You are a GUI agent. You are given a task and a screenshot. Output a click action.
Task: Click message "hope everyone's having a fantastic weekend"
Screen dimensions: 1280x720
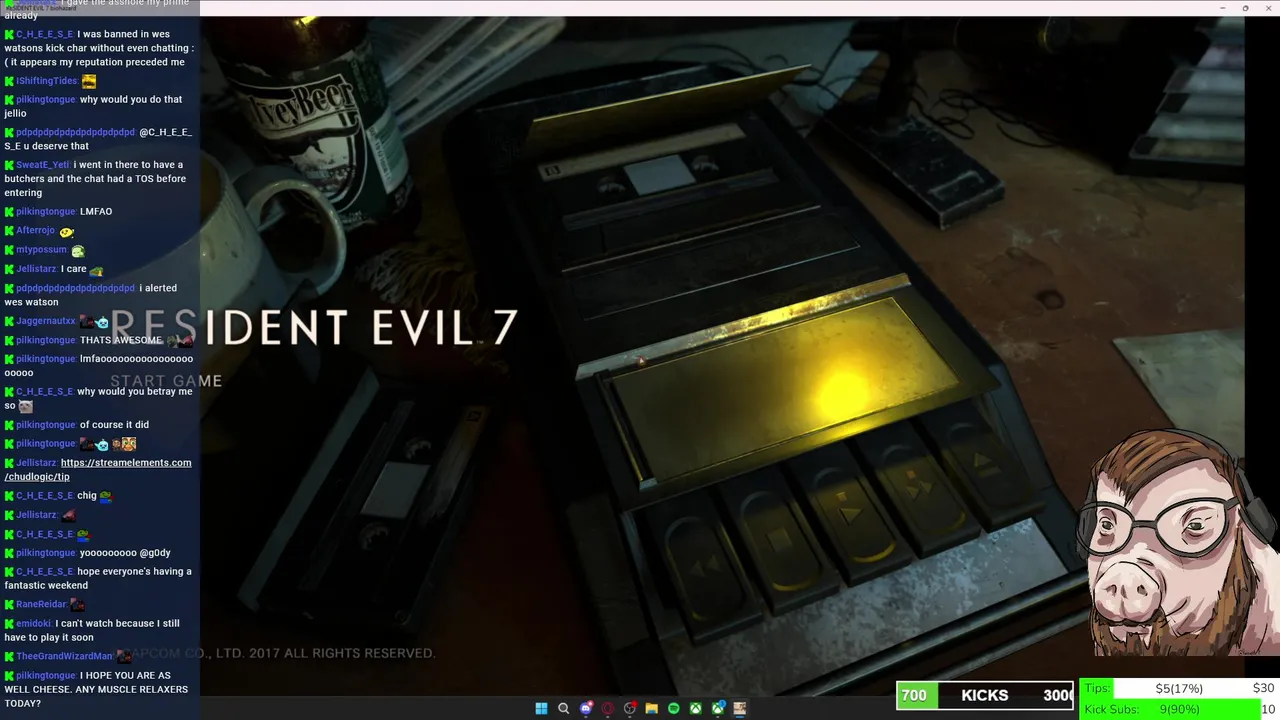click(x=98, y=578)
